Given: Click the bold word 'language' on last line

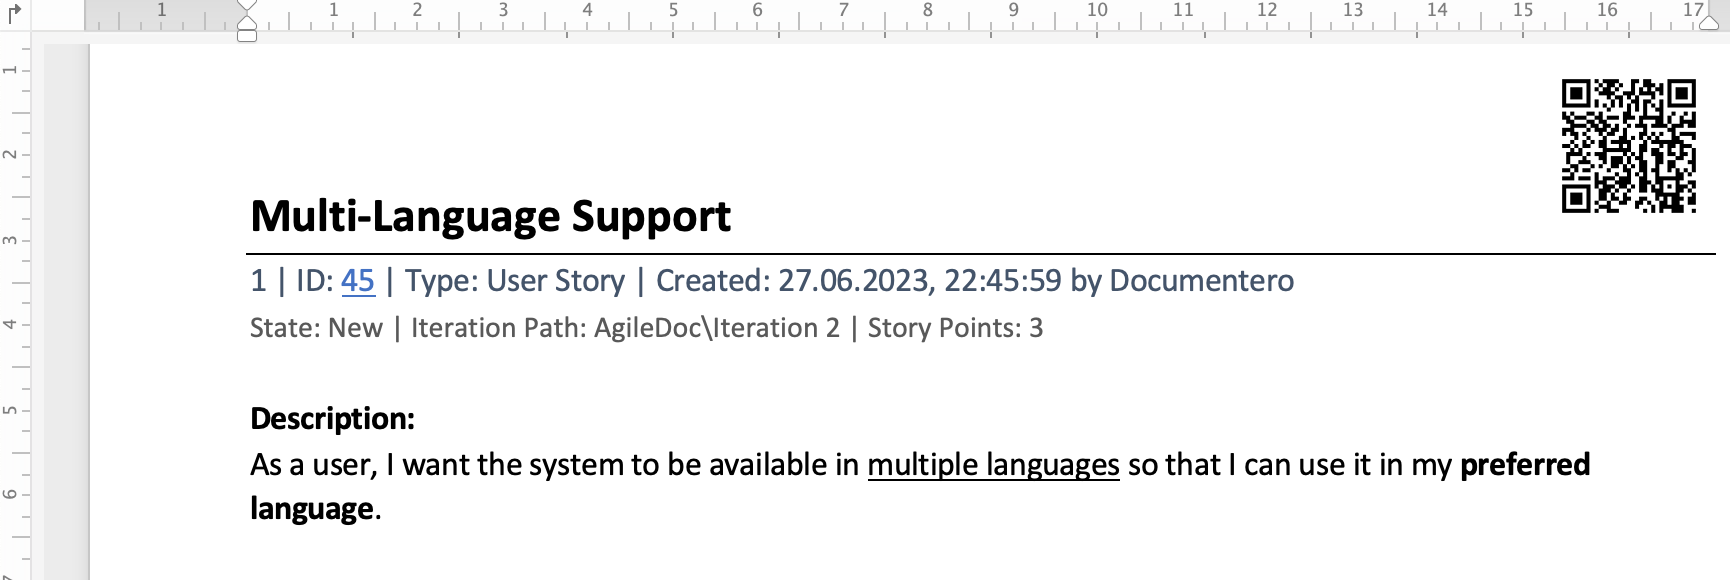Looking at the screenshot, I should [x=311, y=509].
